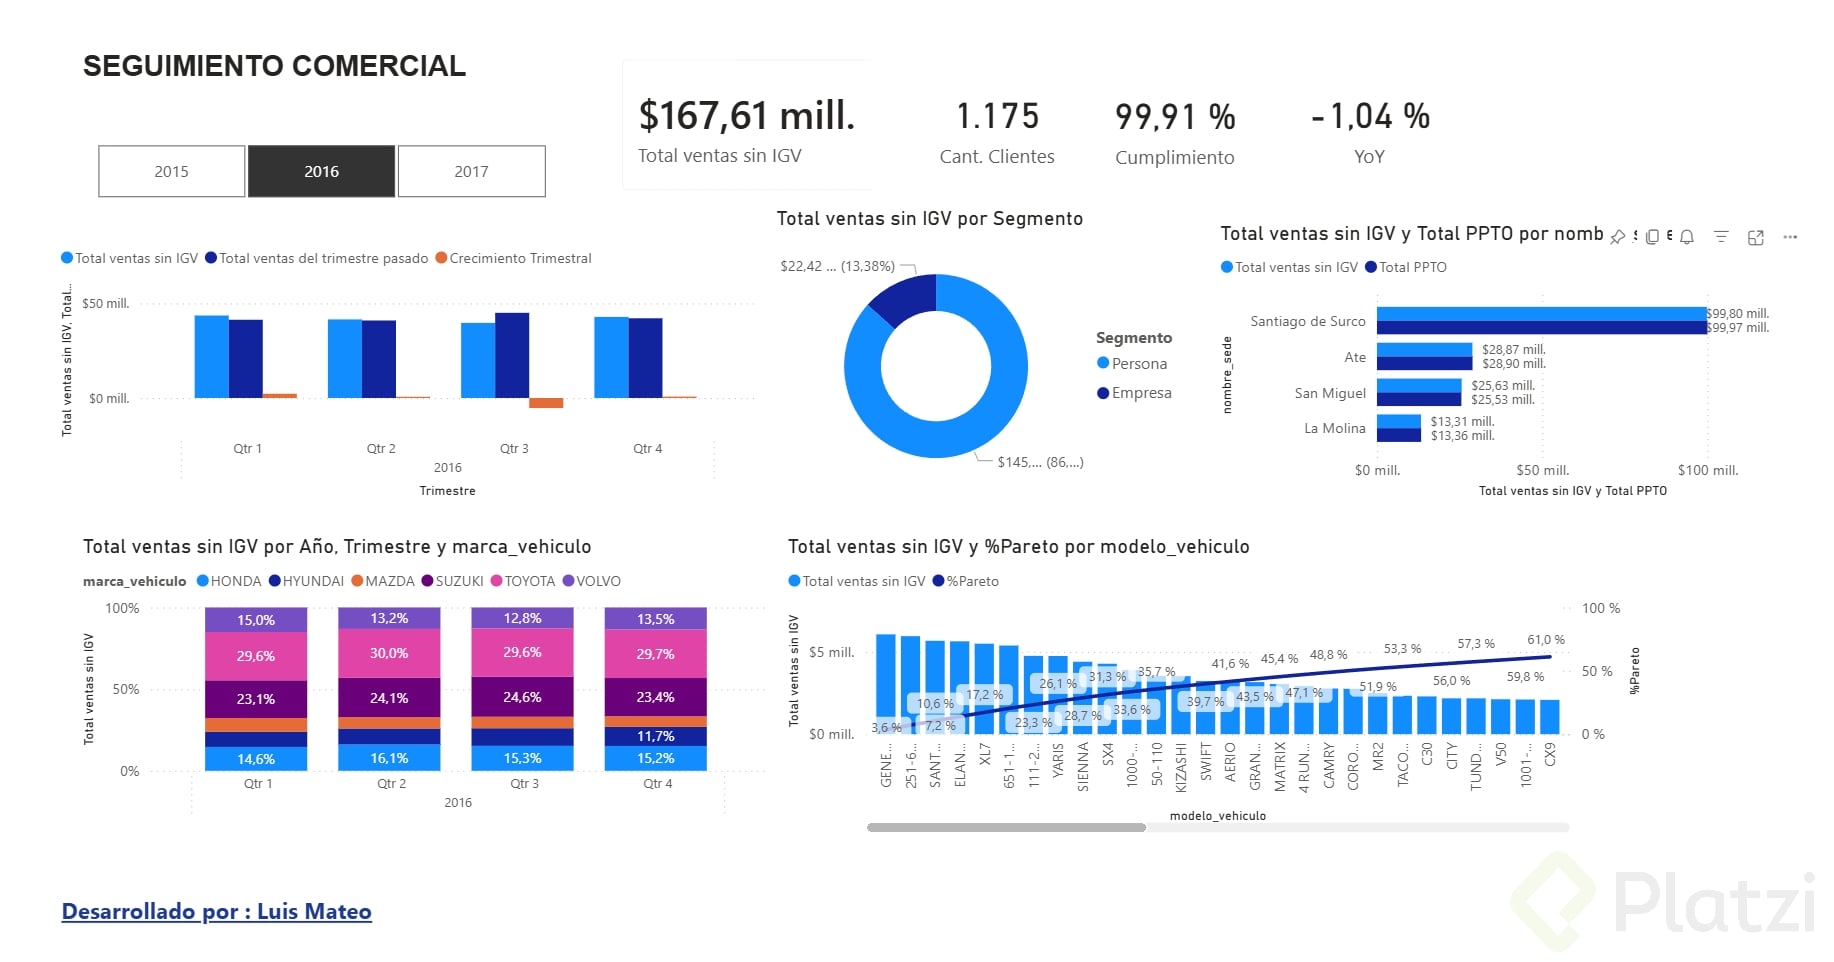The image size is (1834, 962).
Task: Open the sede bar chart in focus mode
Action: click(1756, 237)
